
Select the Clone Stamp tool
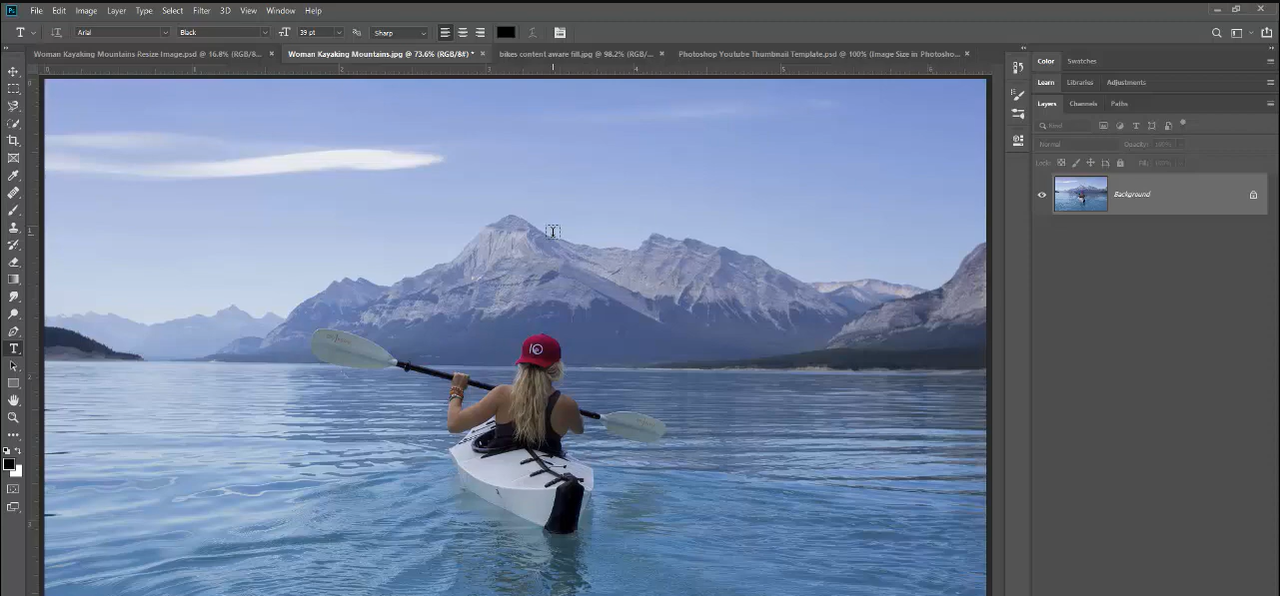pyautogui.click(x=13, y=227)
